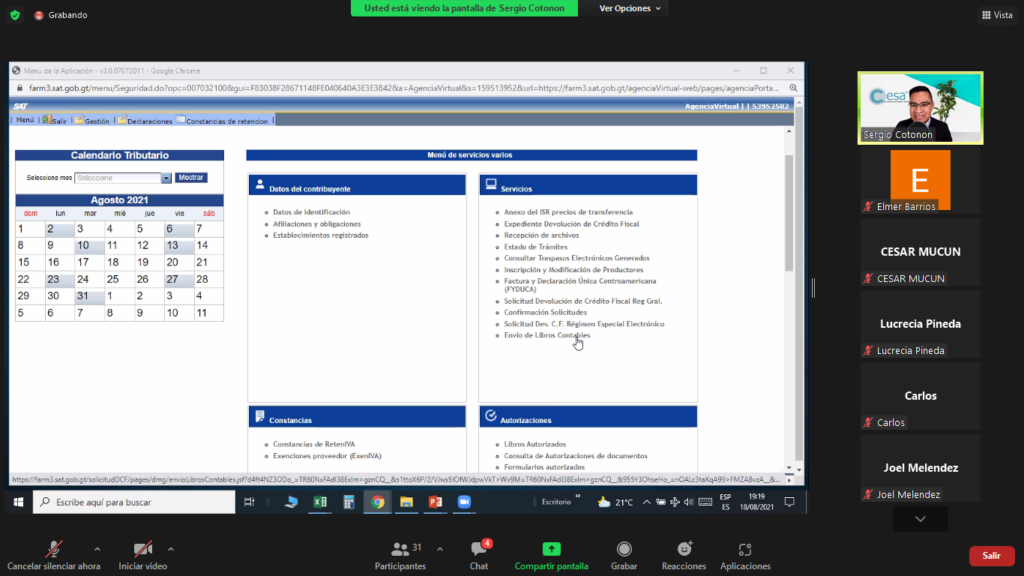Select Sergio Cotonon's video thumbnail
The width and height of the screenshot is (1024, 576).
[921, 107]
